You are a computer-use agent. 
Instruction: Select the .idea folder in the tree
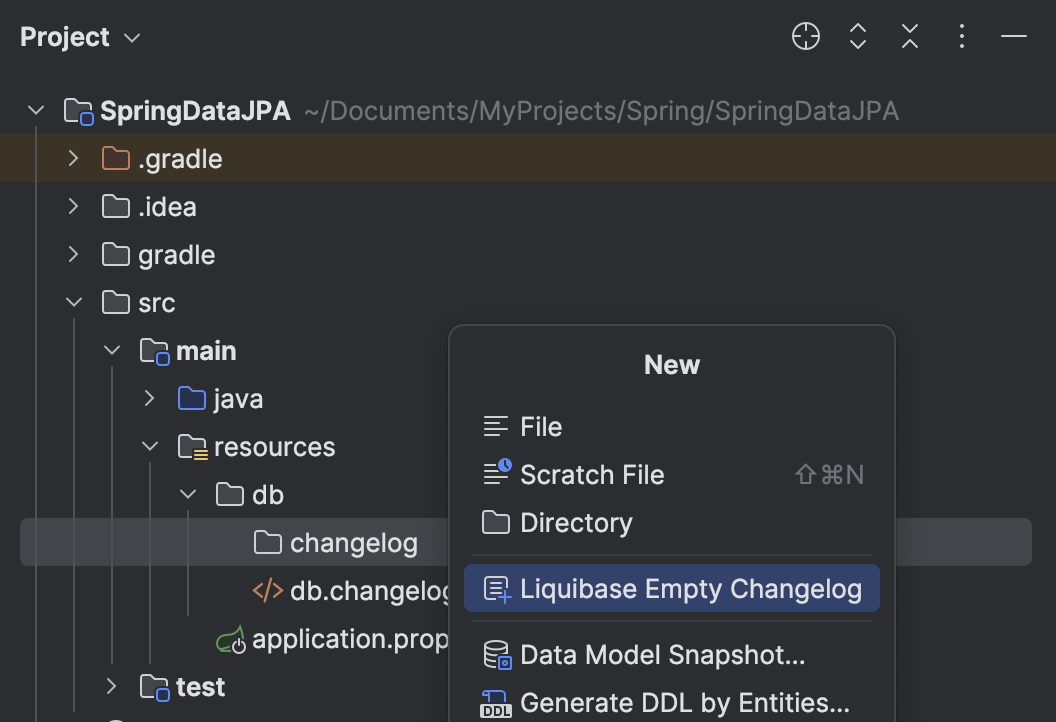point(167,206)
